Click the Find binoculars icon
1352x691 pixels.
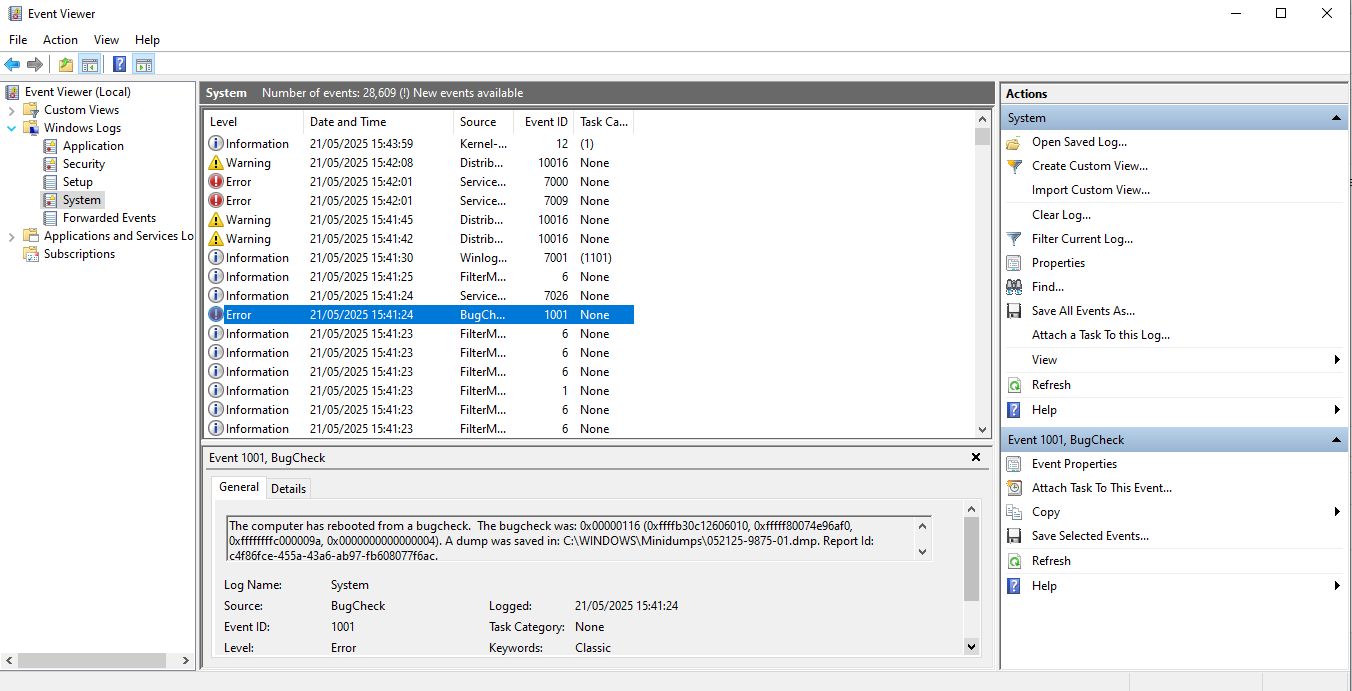coord(1014,287)
